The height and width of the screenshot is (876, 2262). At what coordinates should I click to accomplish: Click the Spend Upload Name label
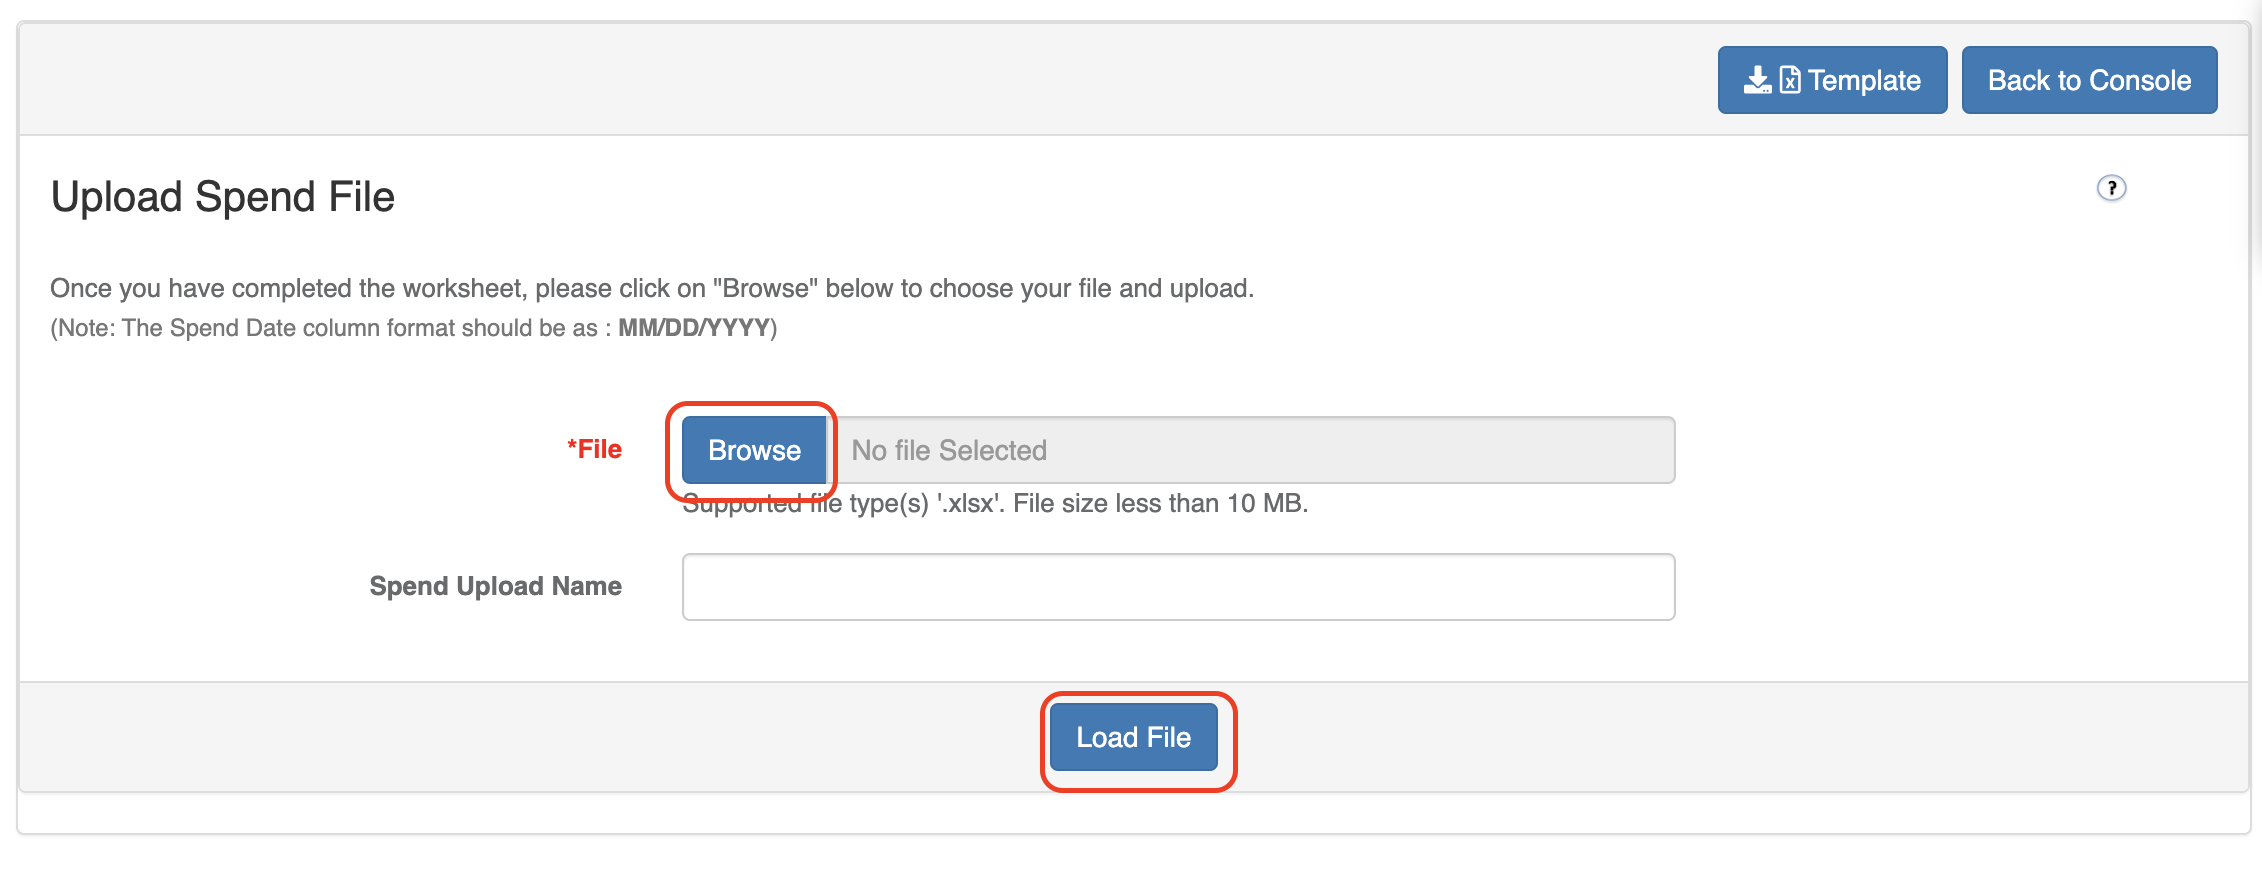(x=495, y=586)
